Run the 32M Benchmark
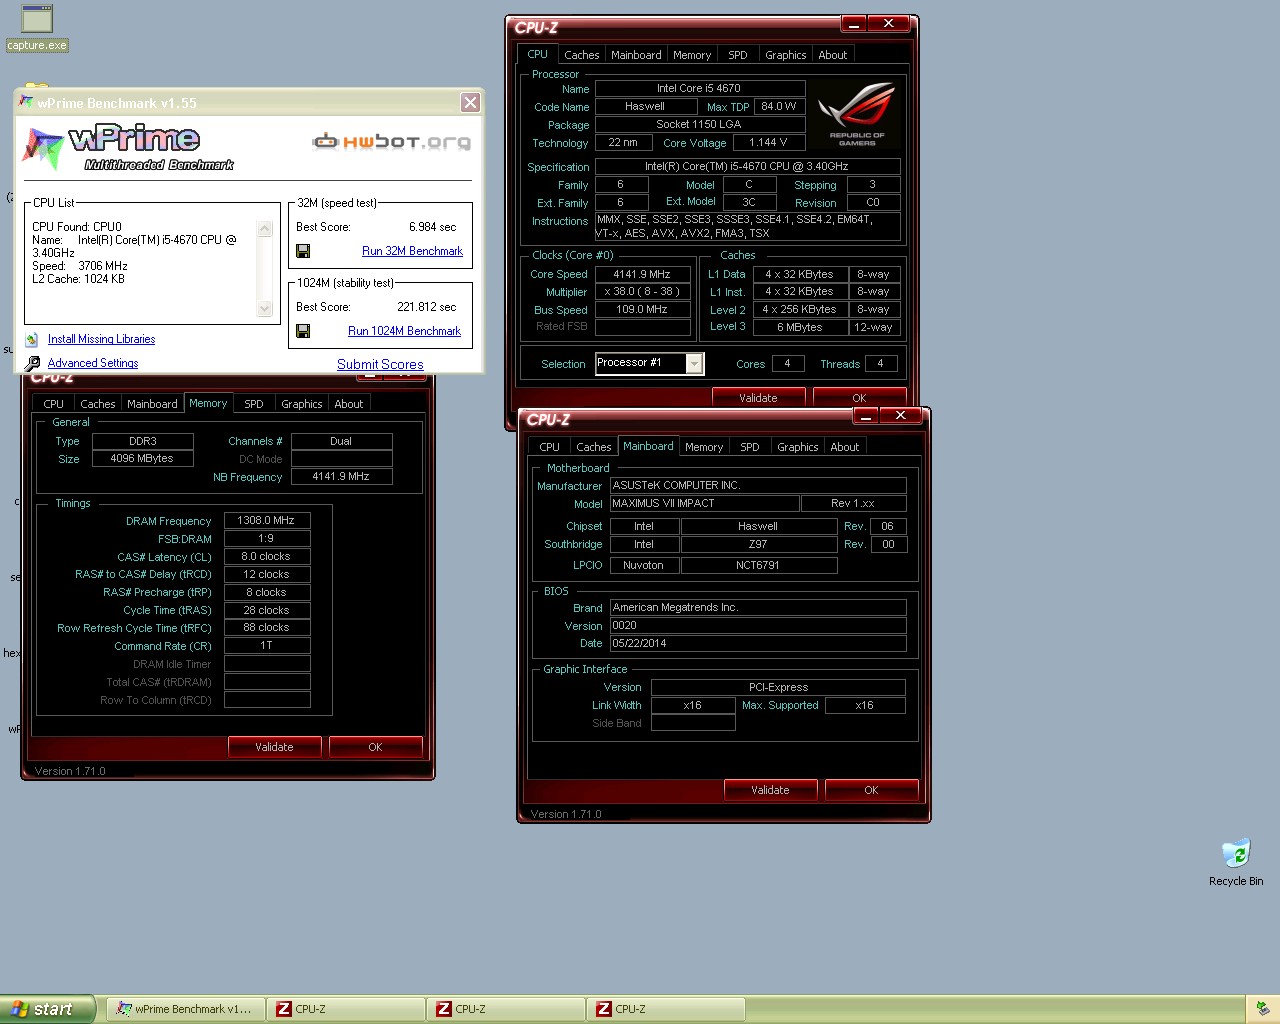Screen dimensions: 1280x1024 tap(412, 251)
